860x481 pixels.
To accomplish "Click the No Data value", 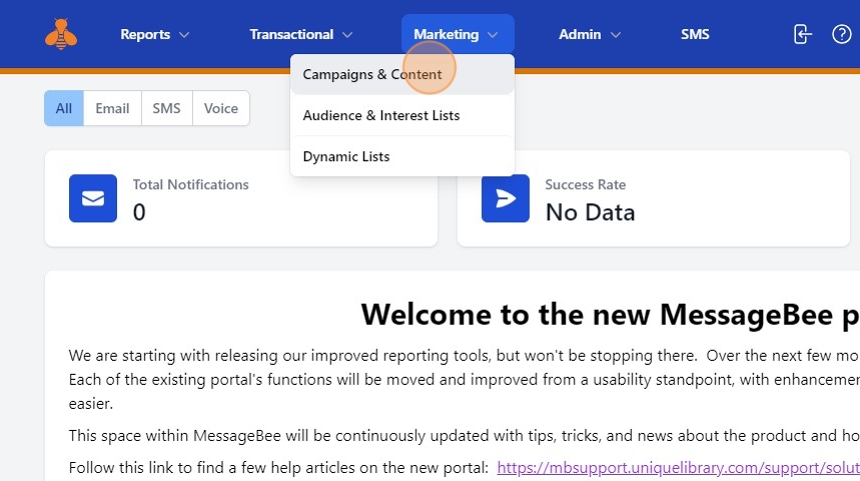I will click(x=590, y=212).
